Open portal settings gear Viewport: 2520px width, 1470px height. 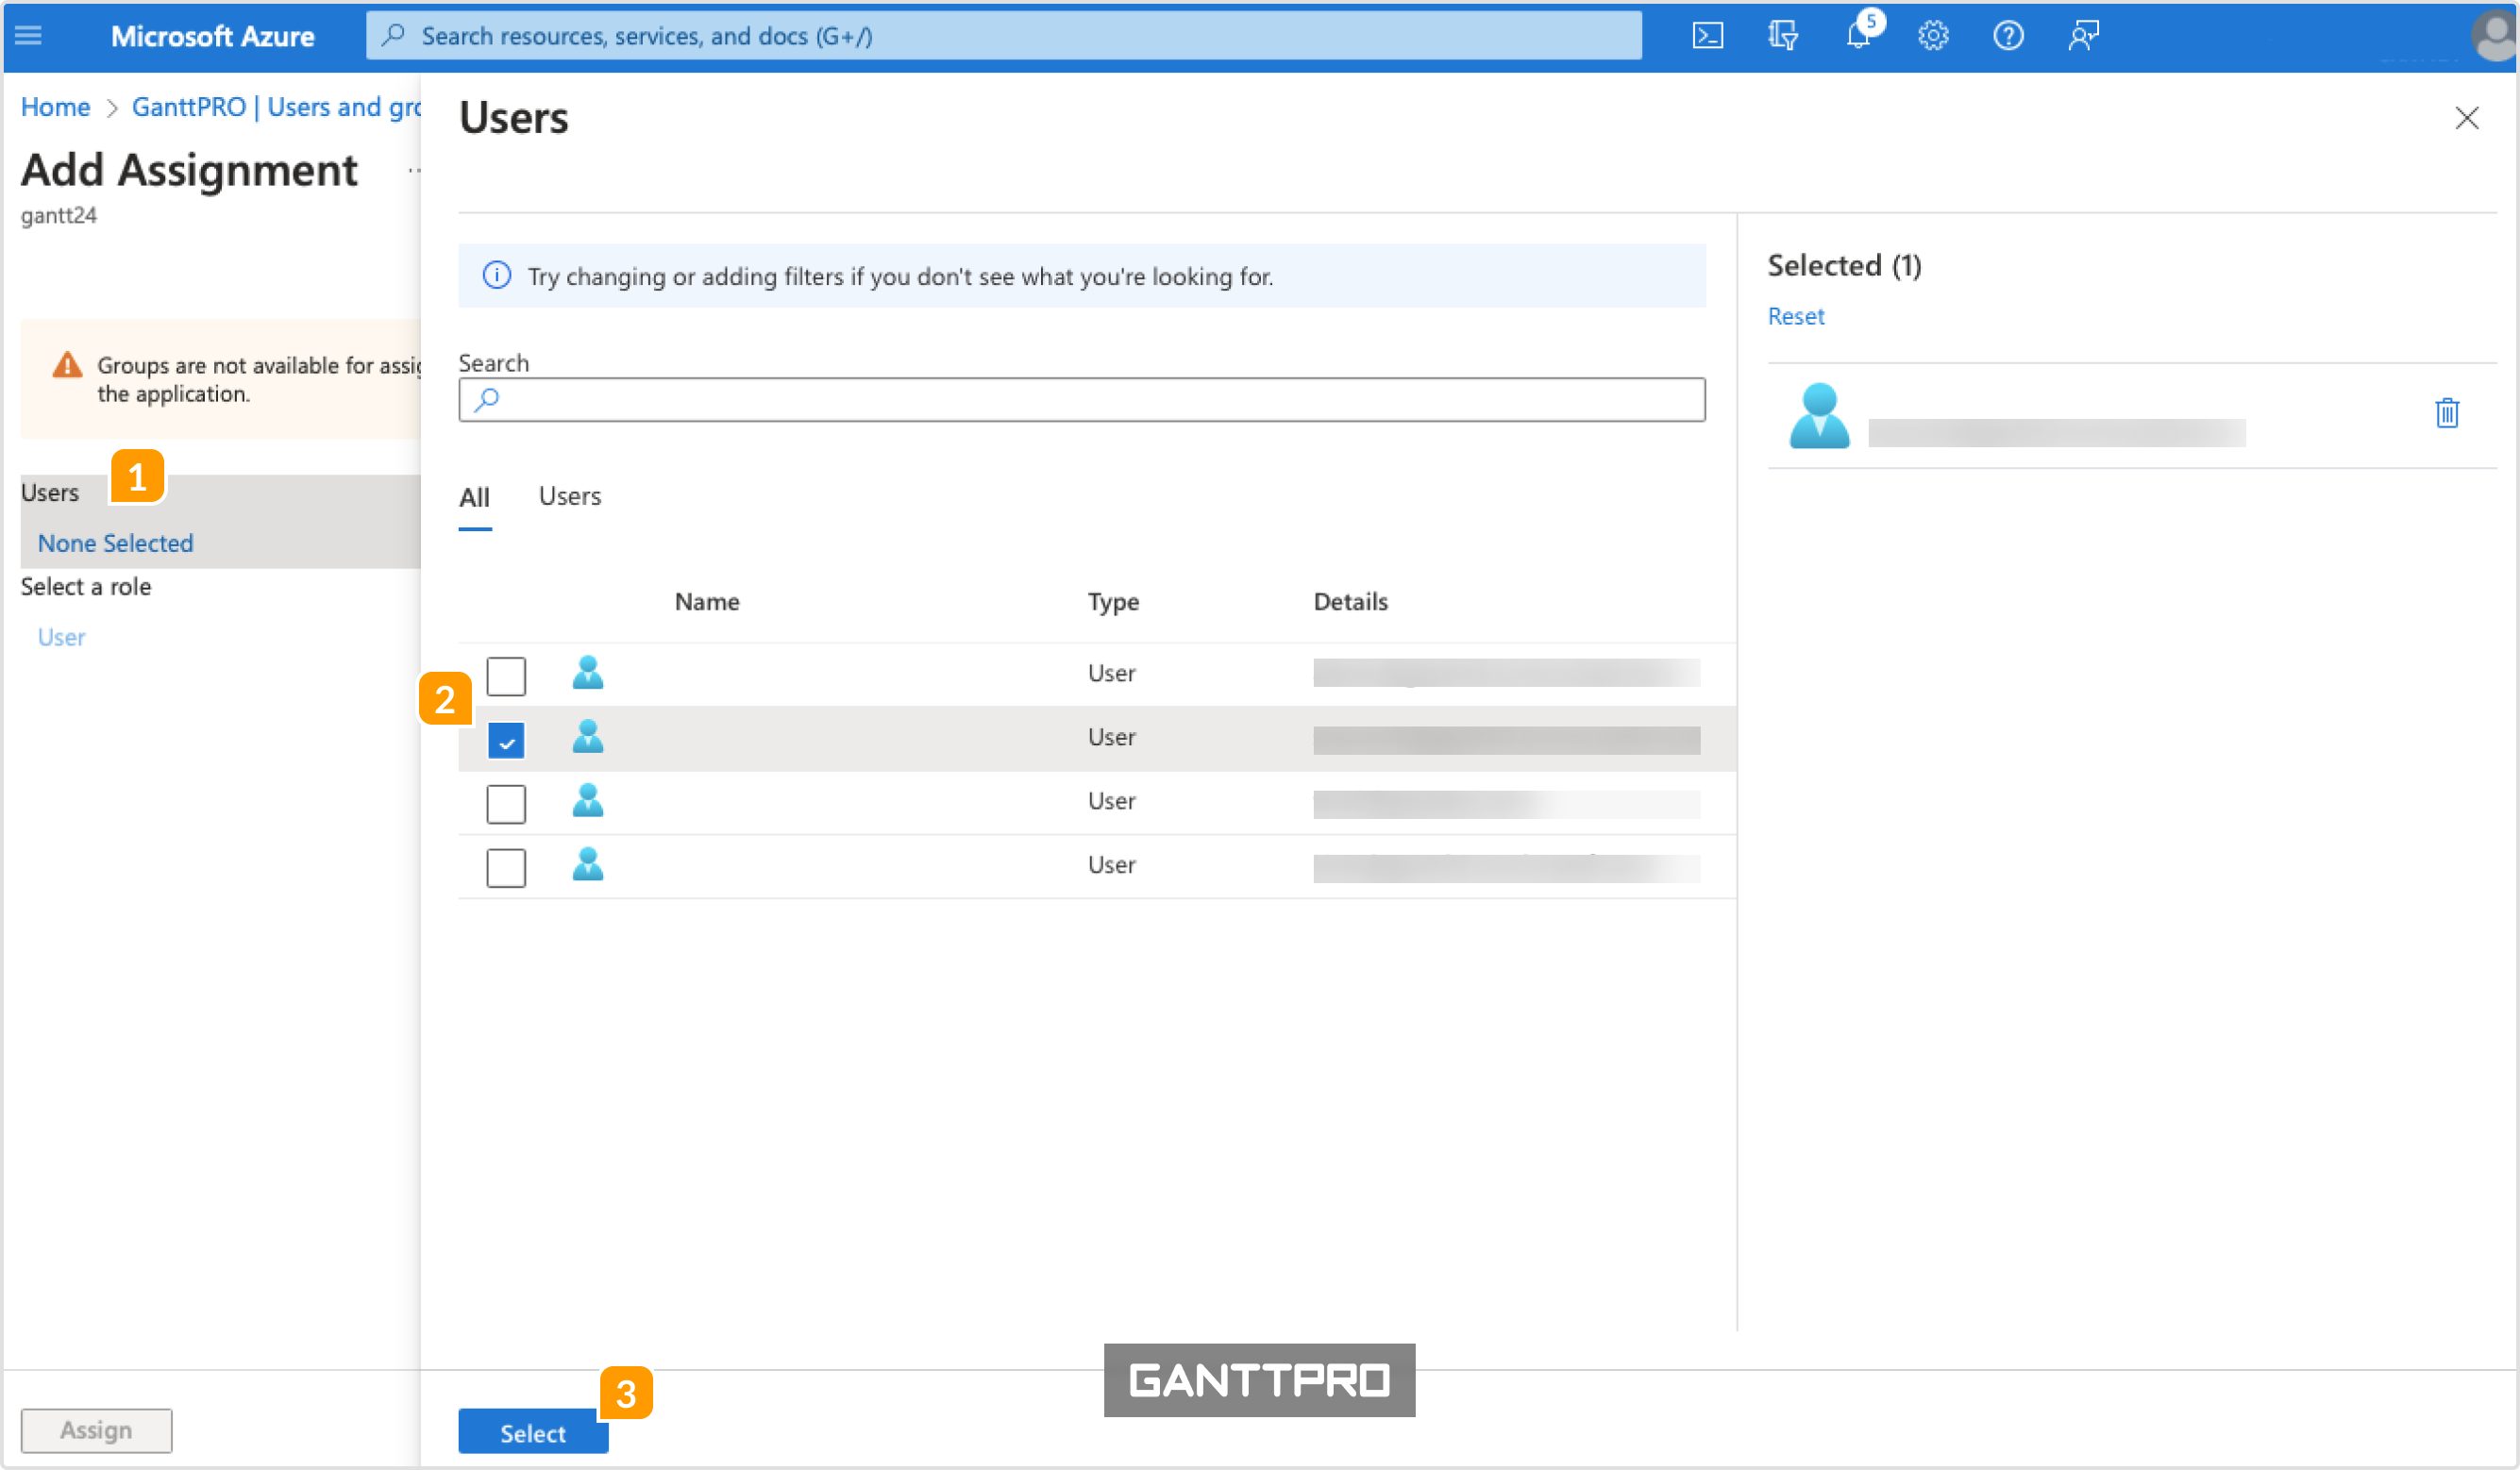[x=1933, y=36]
